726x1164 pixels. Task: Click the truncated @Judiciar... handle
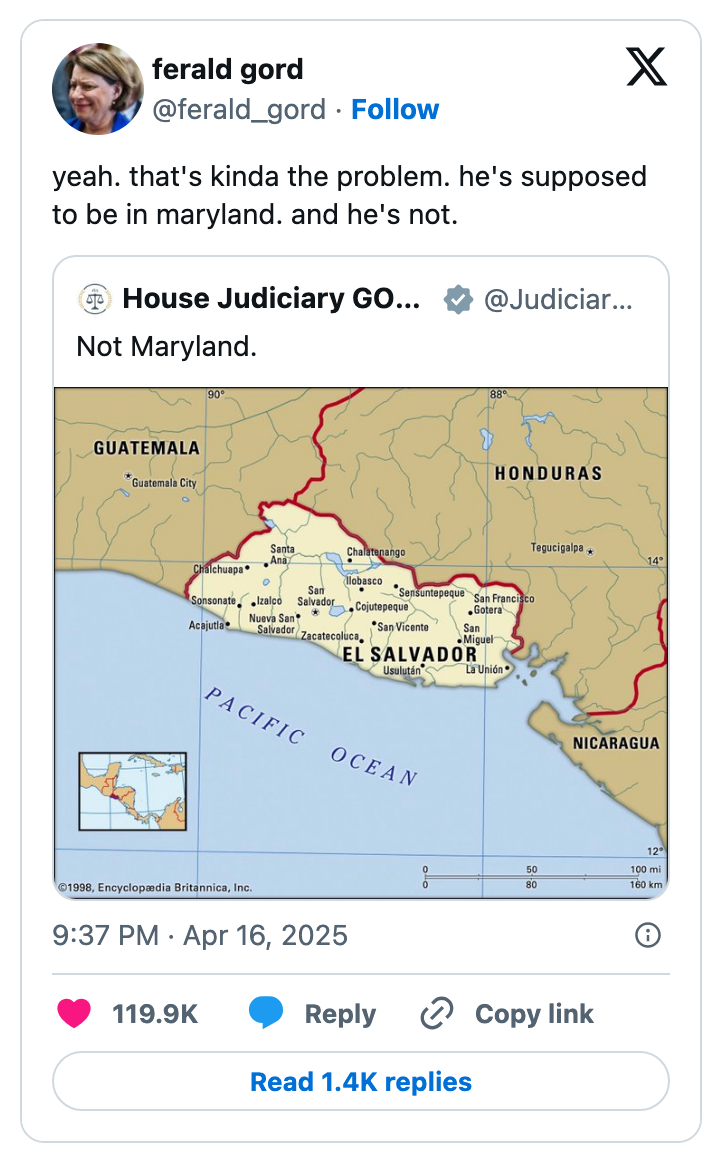[557, 297]
